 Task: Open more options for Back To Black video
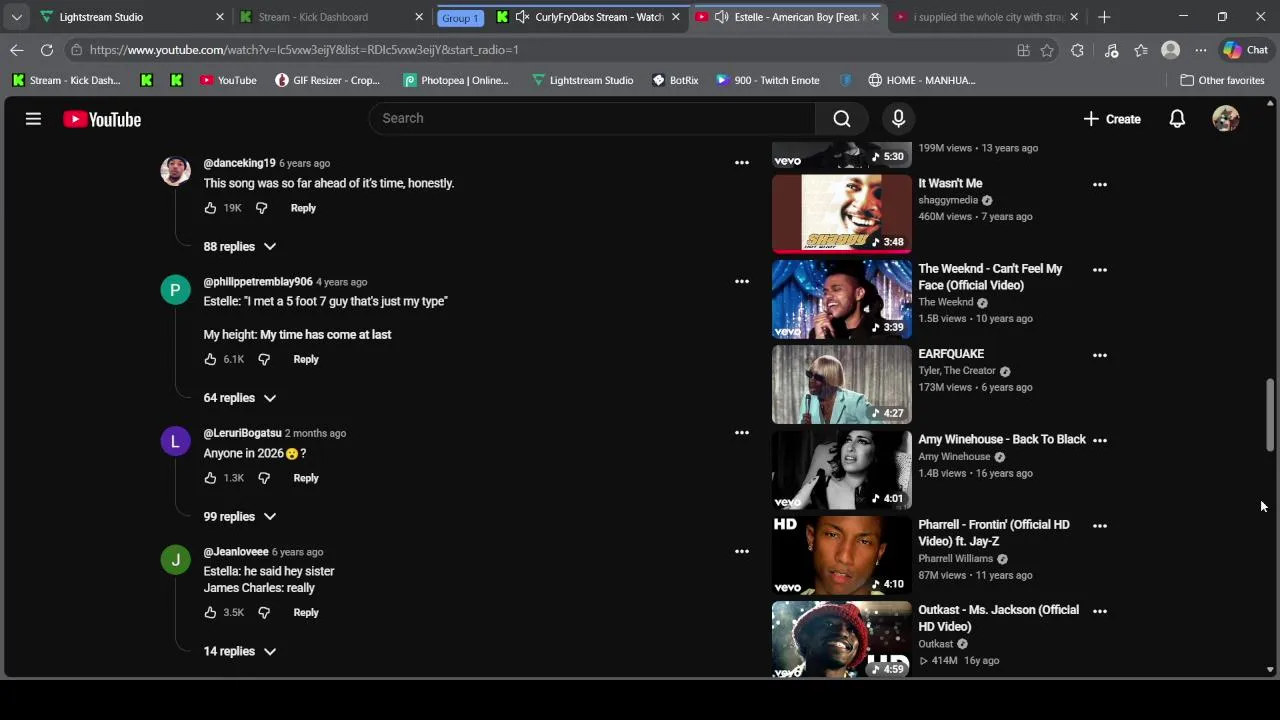[x=1100, y=440]
